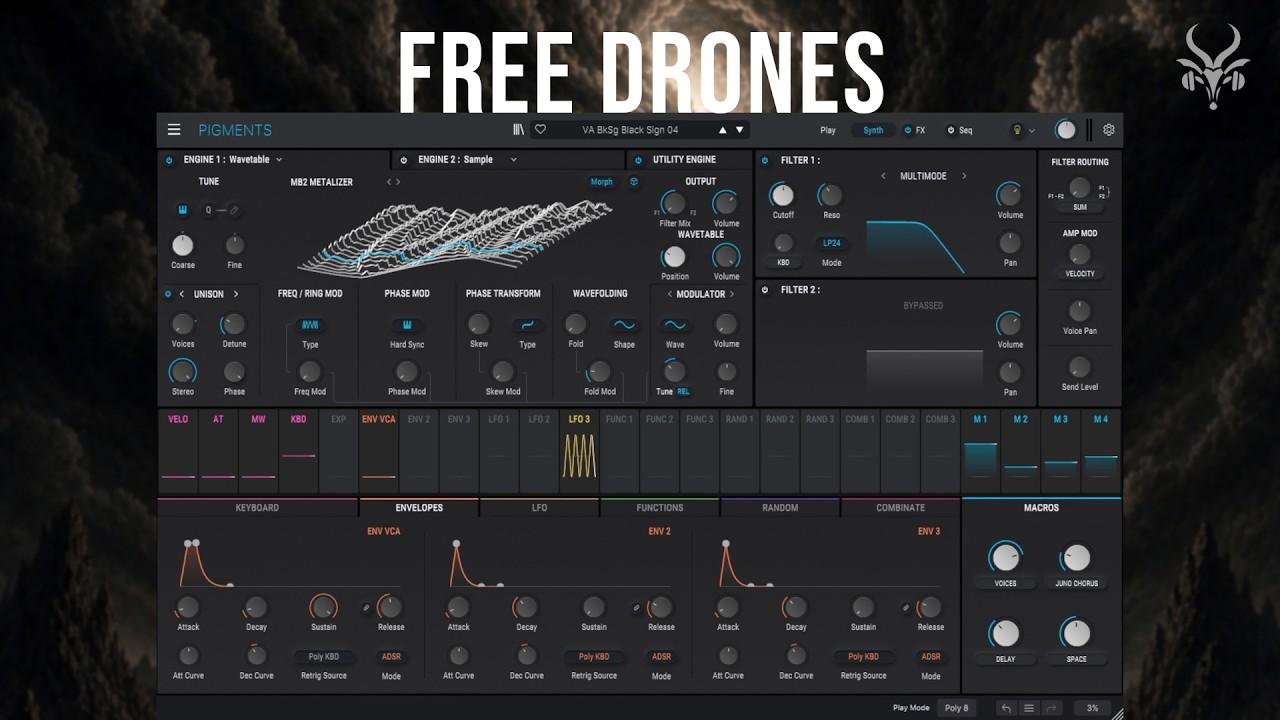This screenshot has height=720, width=1280.
Task: Open the preset library browser icon
Action: 518,130
